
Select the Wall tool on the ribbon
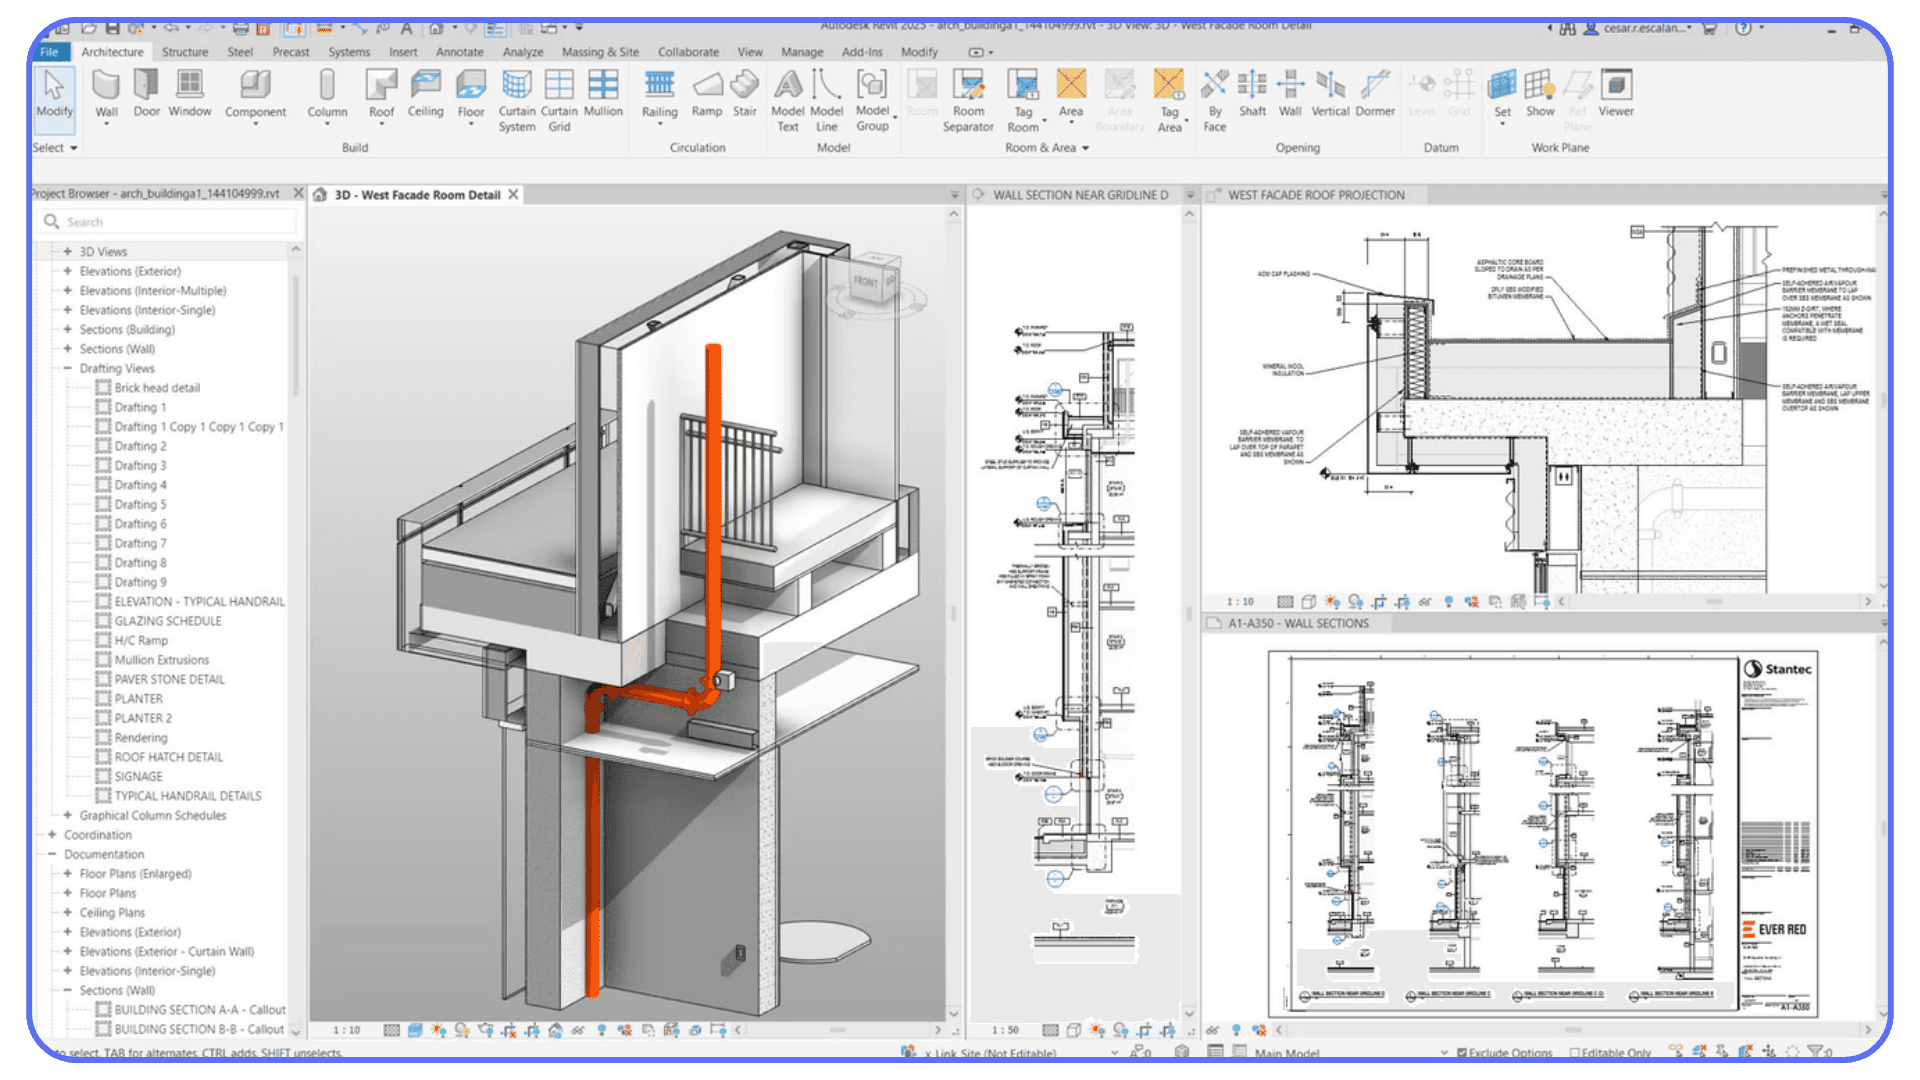click(x=105, y=95)
